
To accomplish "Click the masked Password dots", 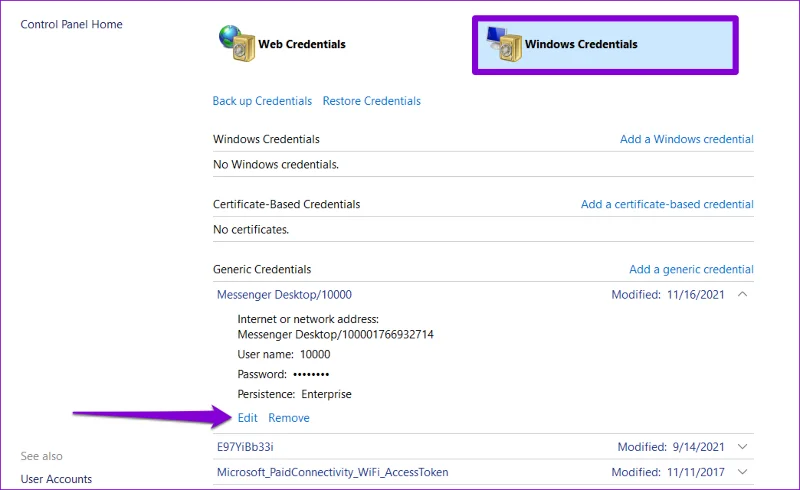I will coord(311,375).
